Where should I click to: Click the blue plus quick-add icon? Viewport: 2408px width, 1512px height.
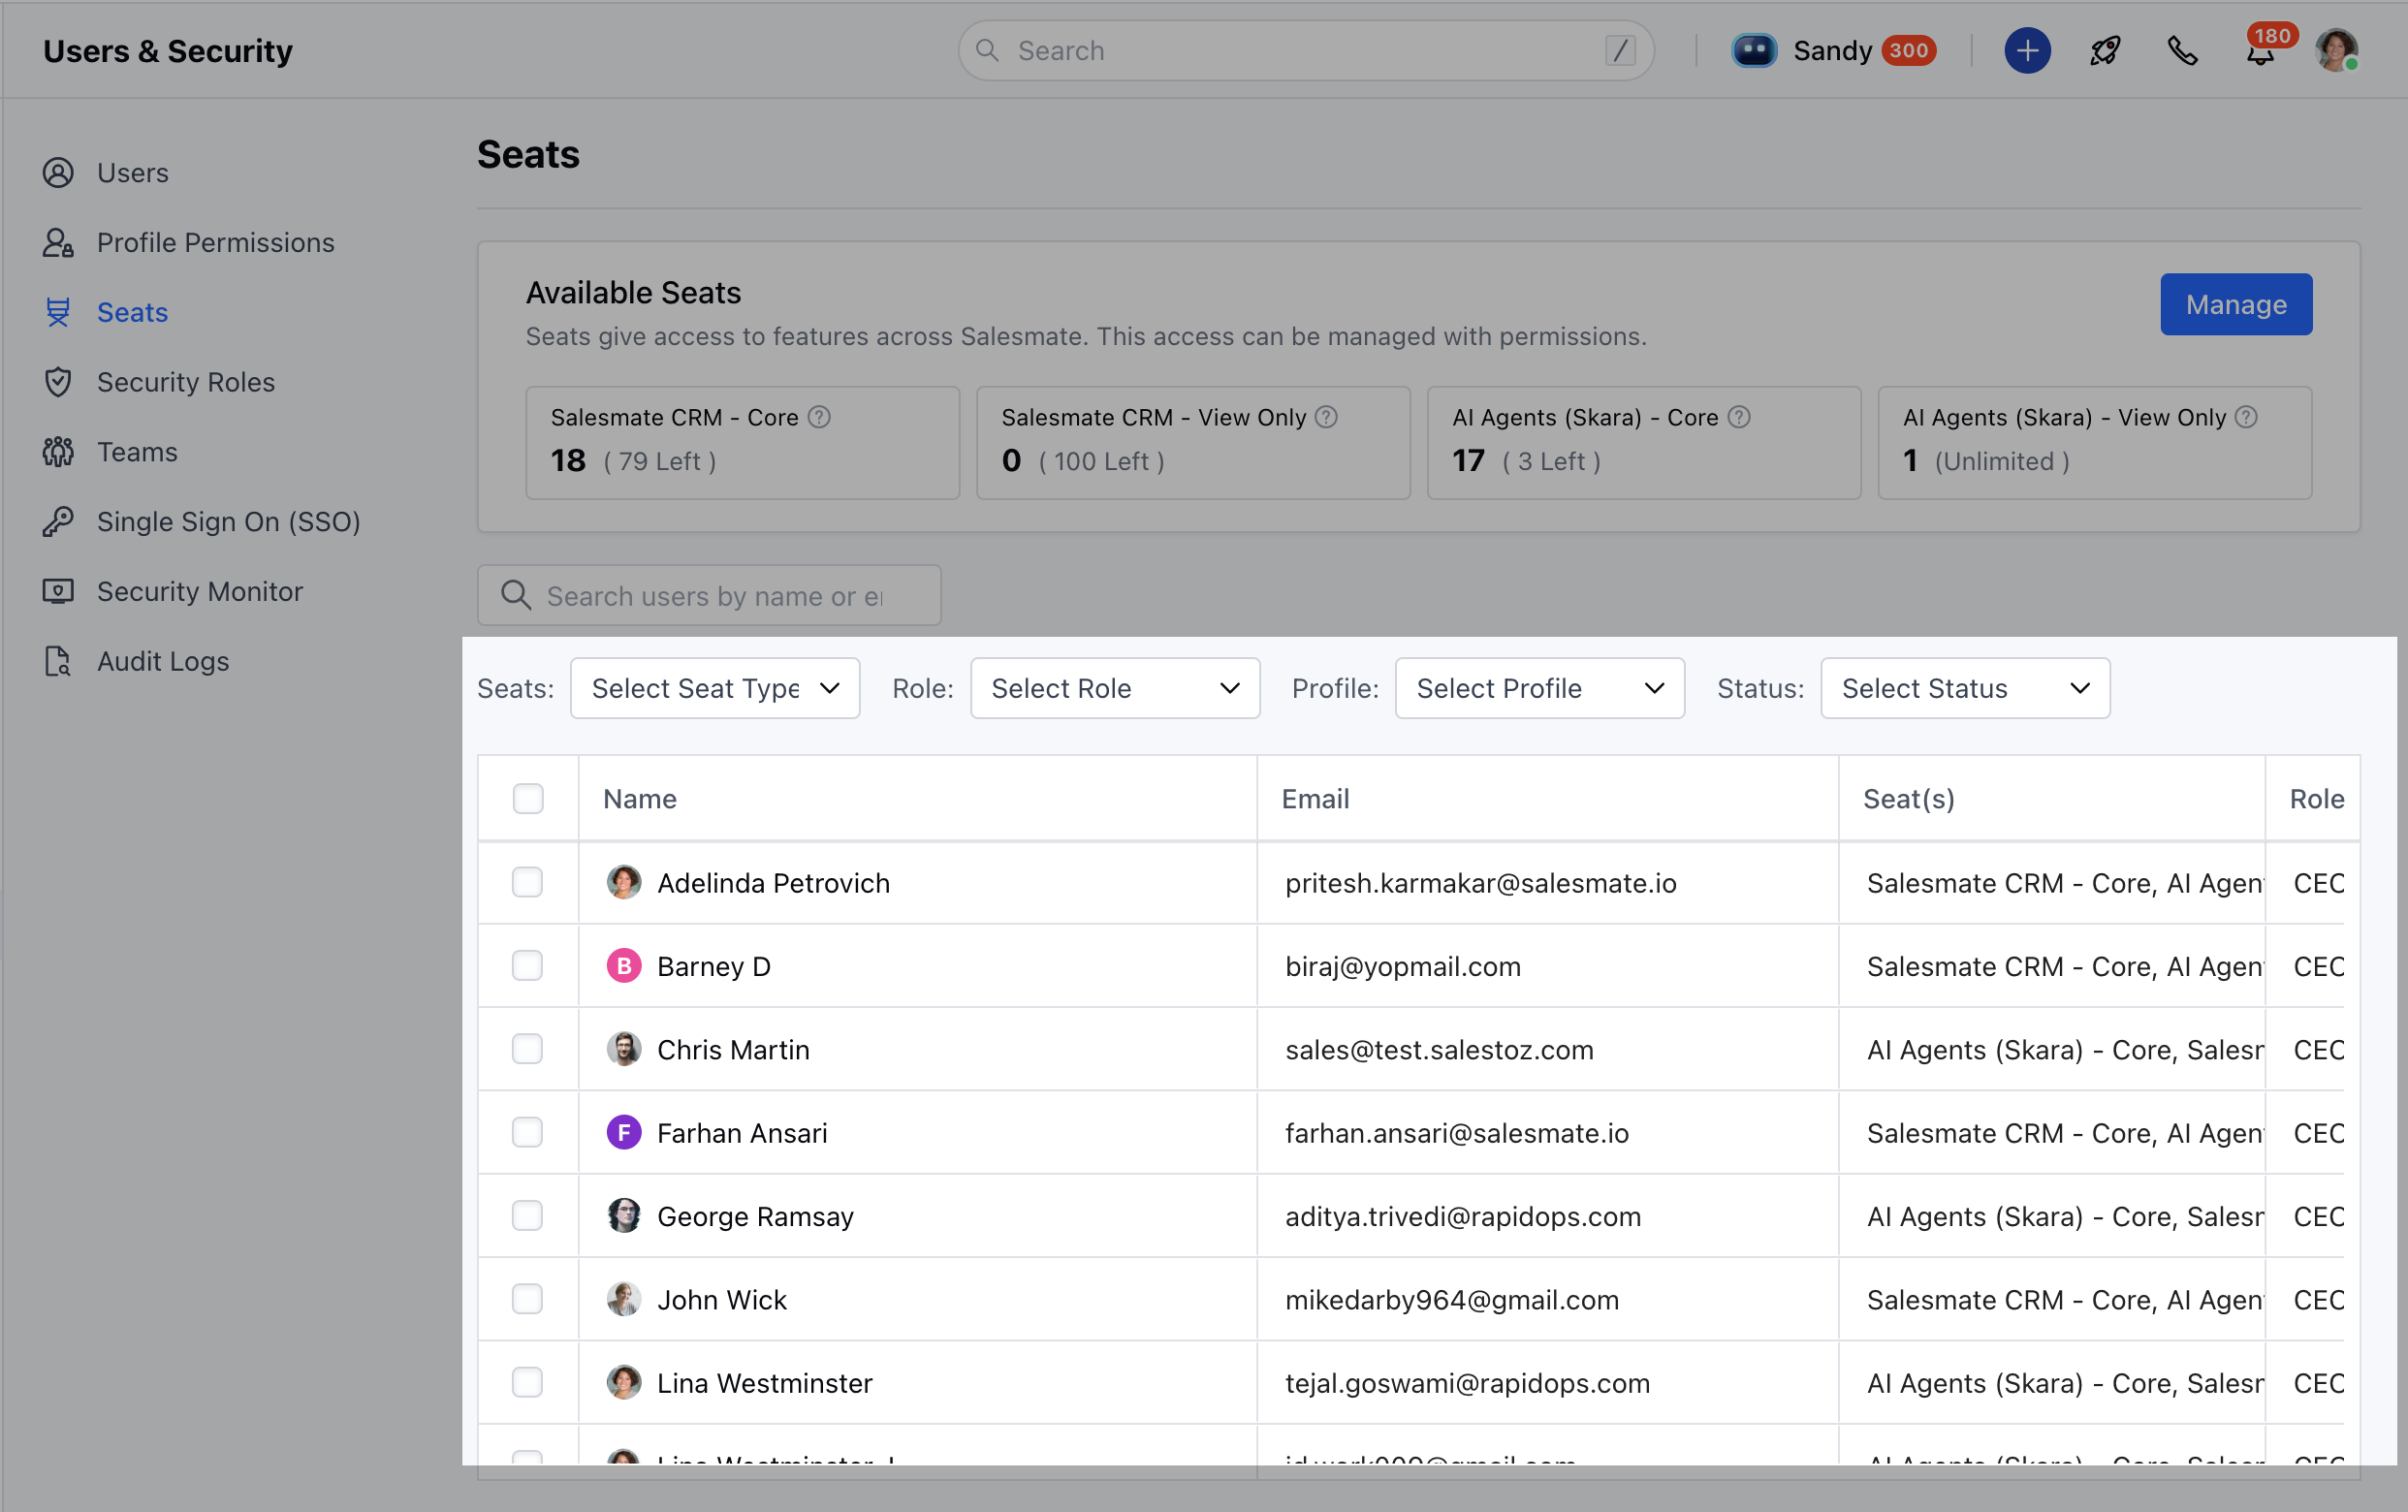coord(2026,50)
